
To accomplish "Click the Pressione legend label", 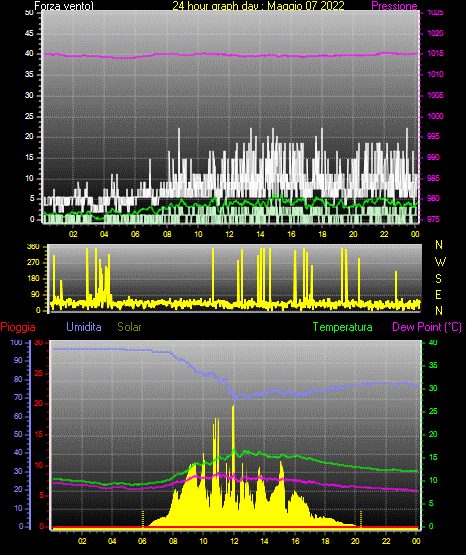I will pos(394,6).
